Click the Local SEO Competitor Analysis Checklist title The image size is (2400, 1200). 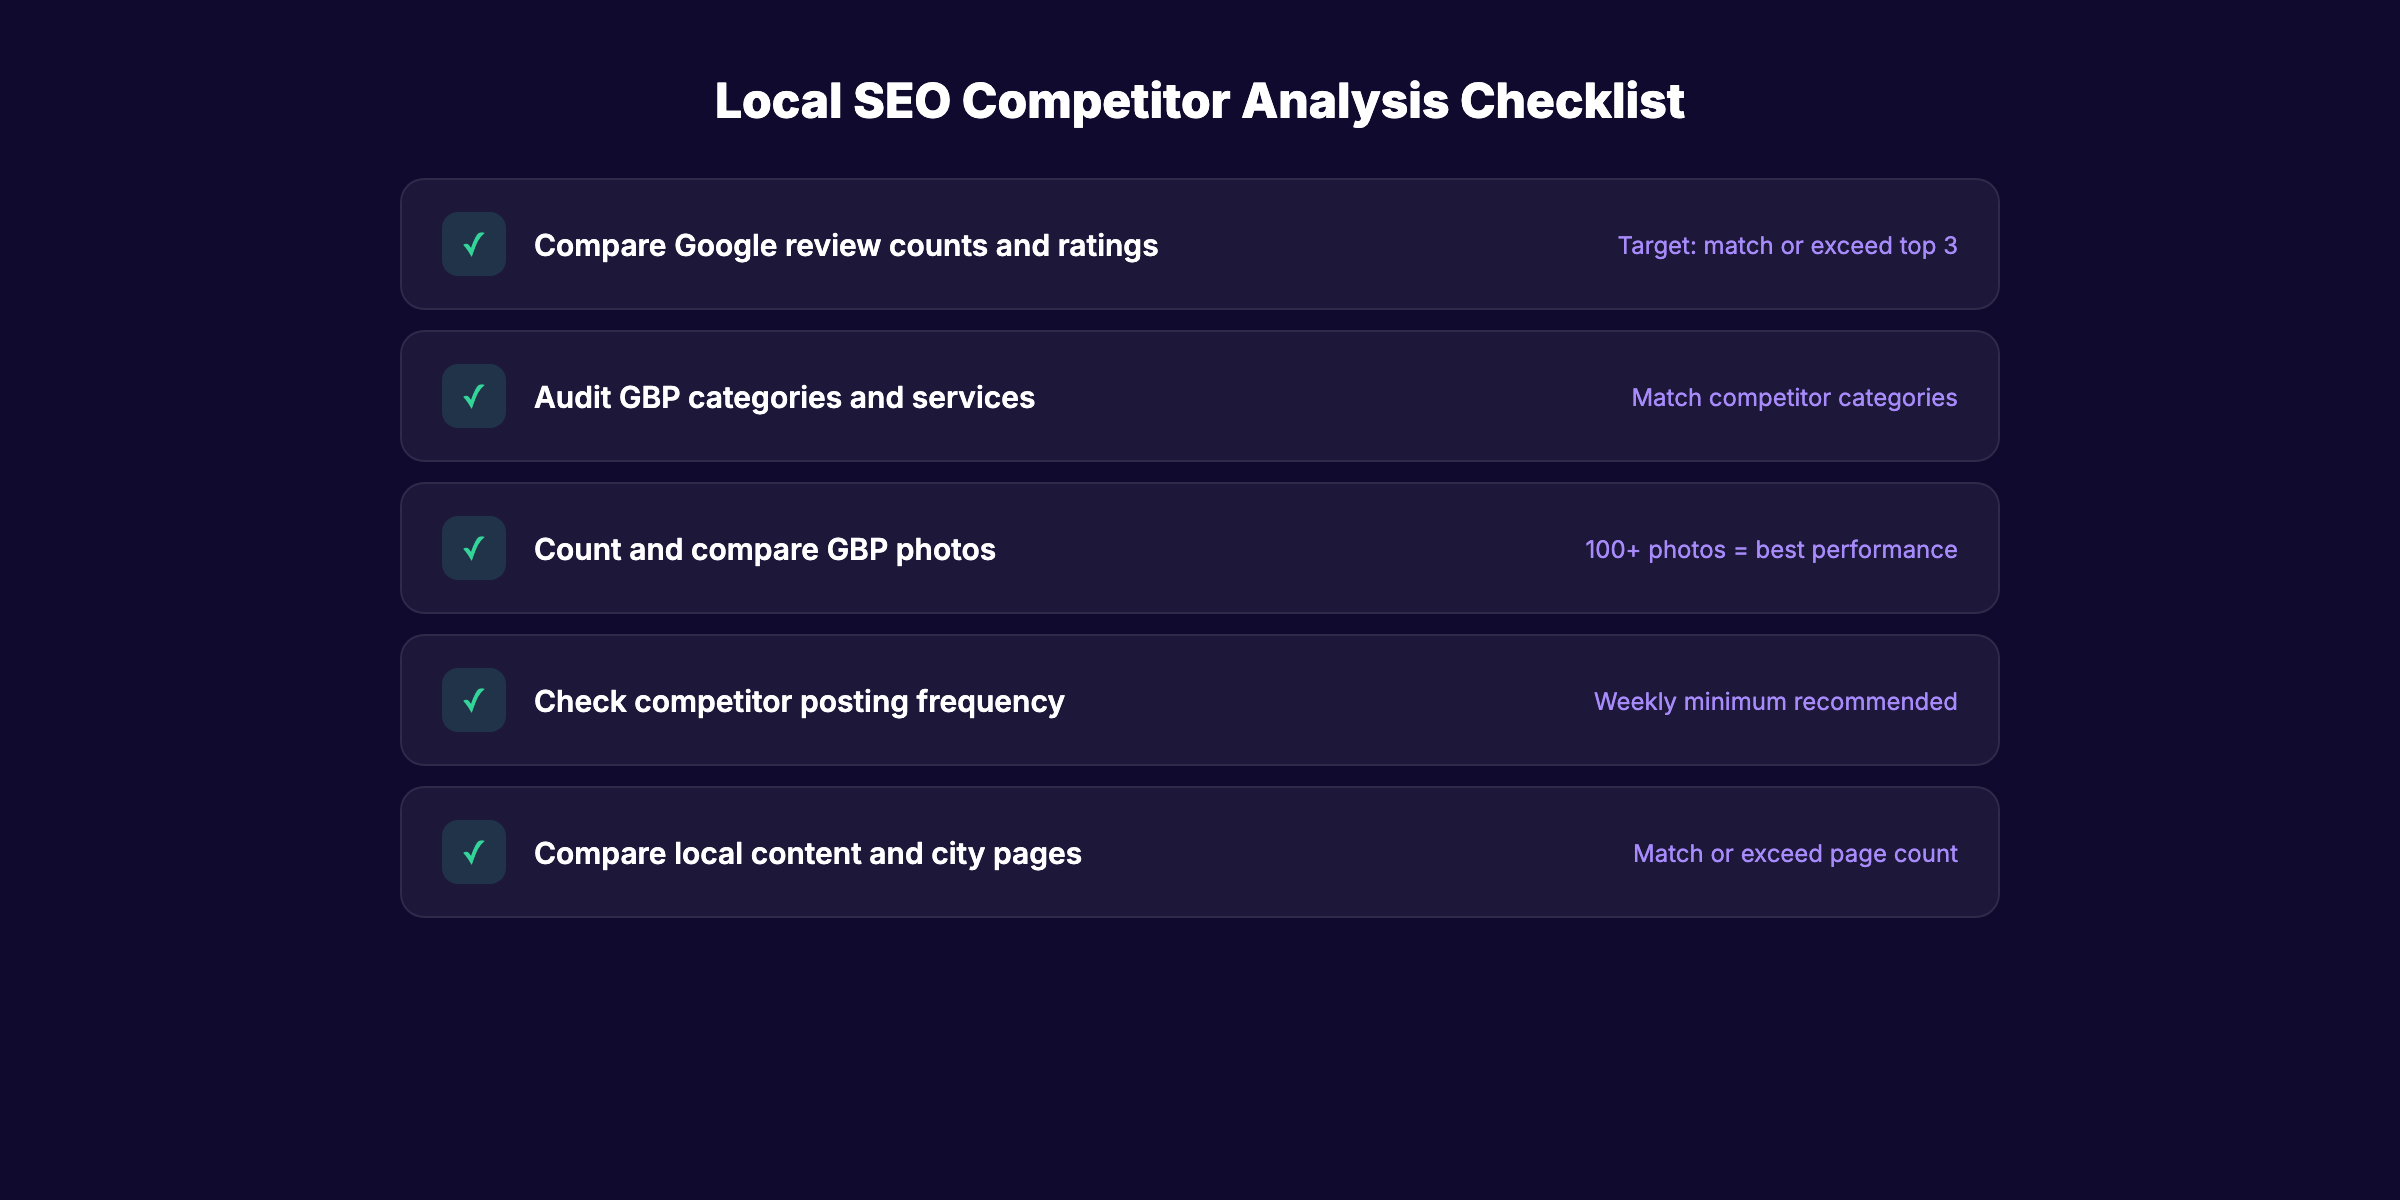[x=1199, y=100]
